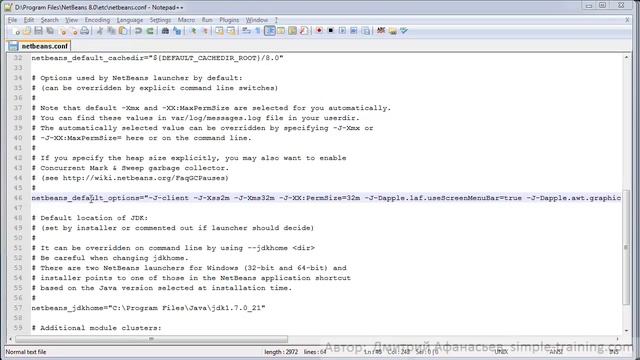The height and width of the screenshot is (360, 640).
Task: Click the Undo arrow icon
Action: [x=138, y=31]
